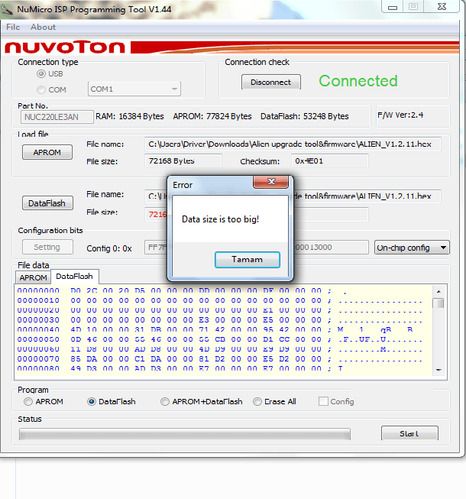Load a file with the DataFlash button
Viewport: 466px width, 499px height.
pyautogui.click(x=47, y=203)
